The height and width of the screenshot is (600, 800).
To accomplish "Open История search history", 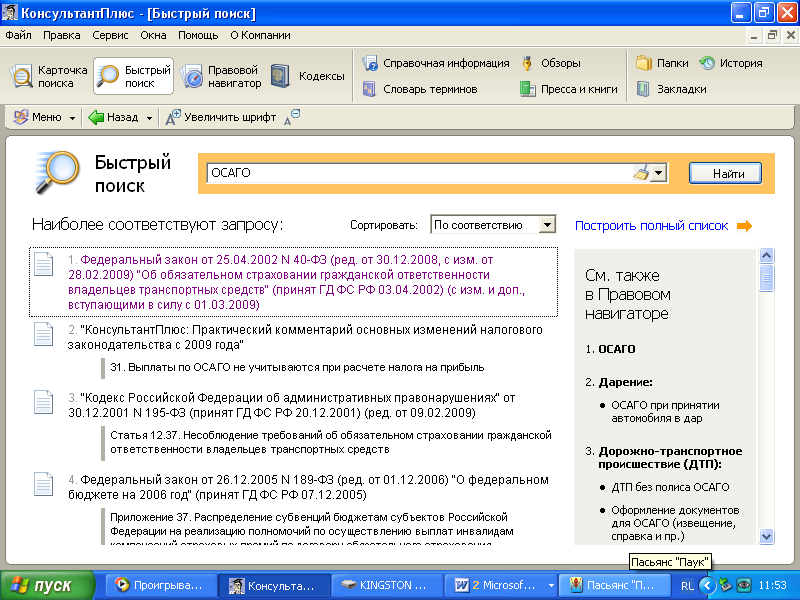I will 731,63.
